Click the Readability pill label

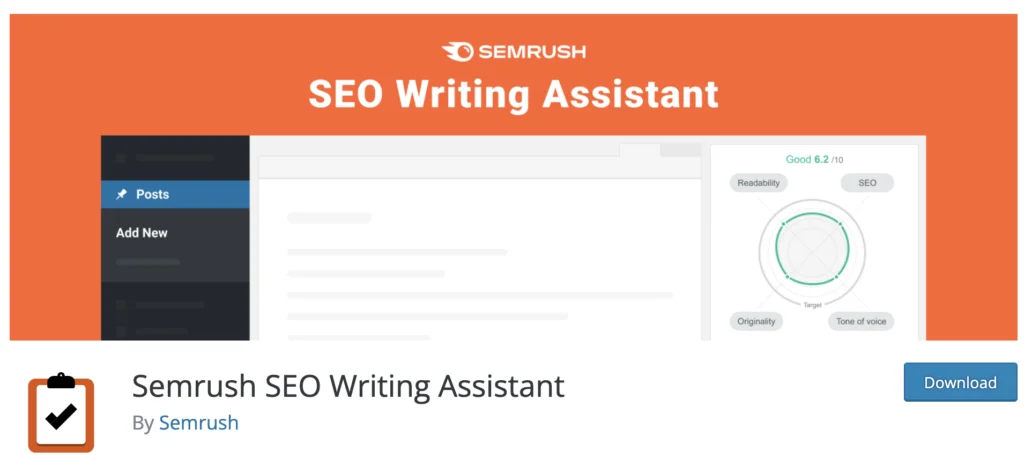(x=759, y=183)
